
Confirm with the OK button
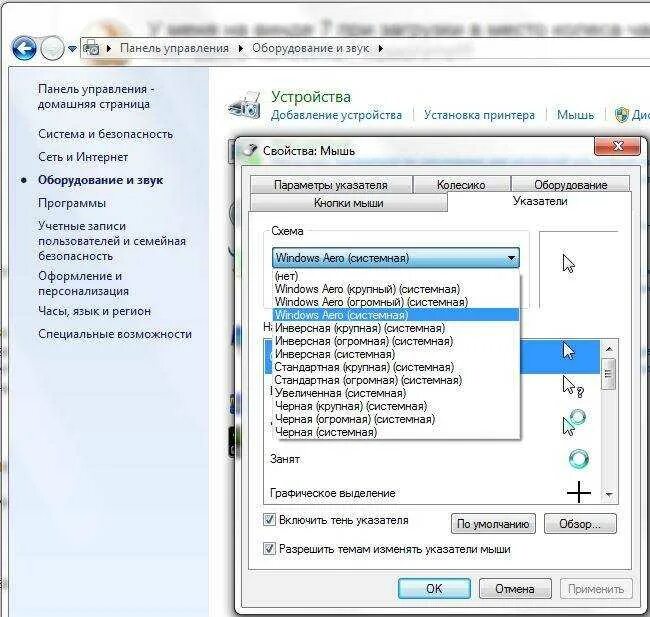coord(434,588)
